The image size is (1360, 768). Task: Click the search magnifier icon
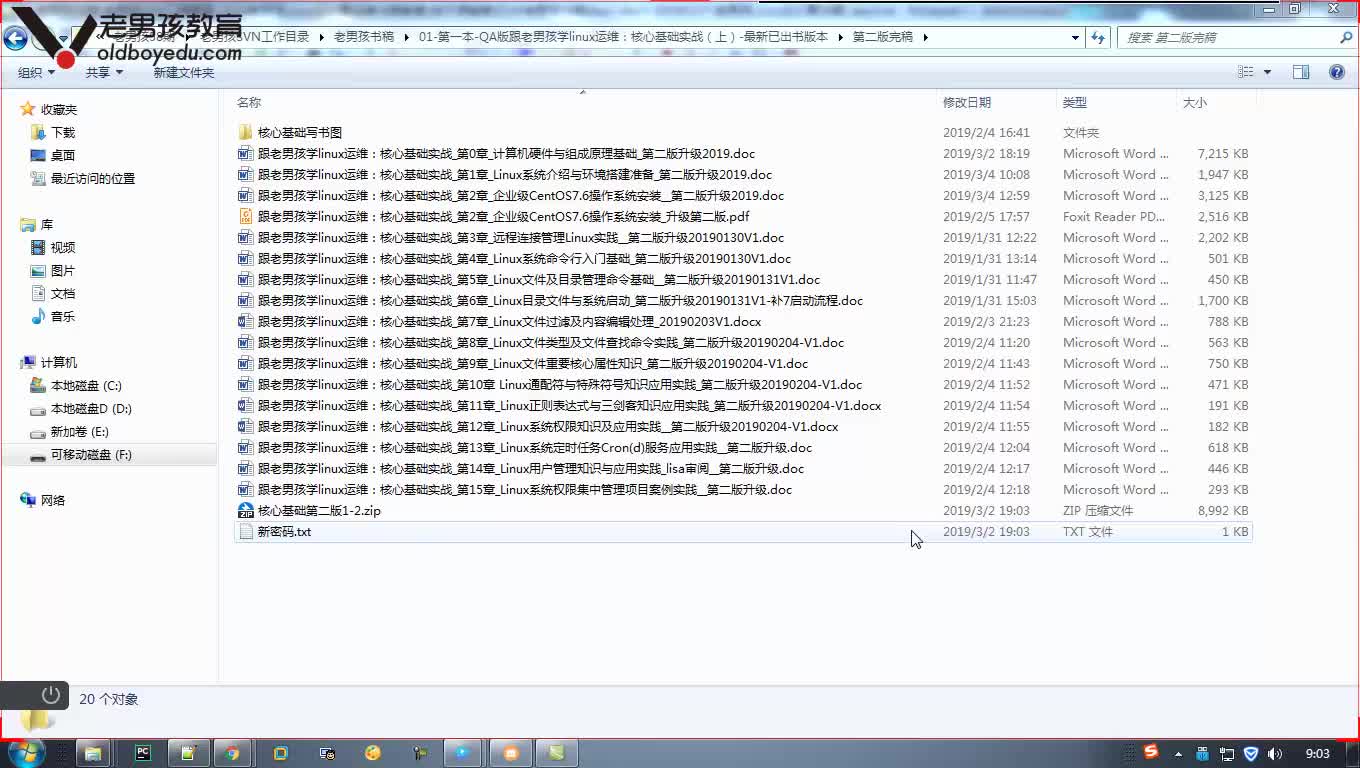pos(1346,37)
